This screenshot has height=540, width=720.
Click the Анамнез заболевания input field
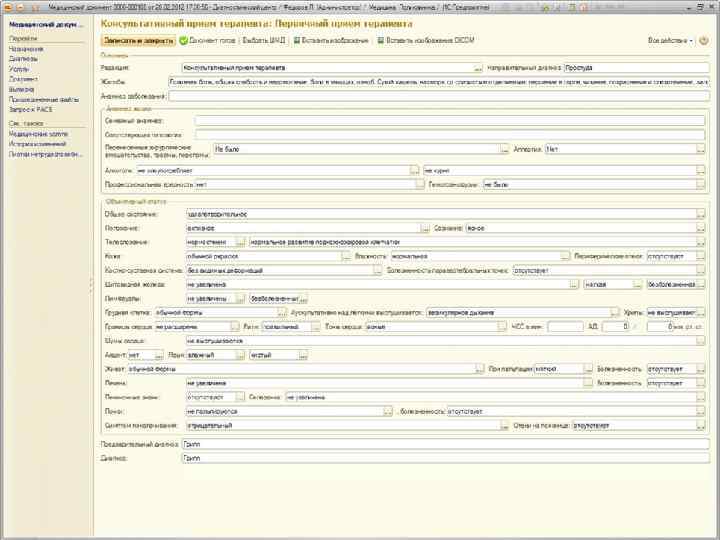pos(438,96)
